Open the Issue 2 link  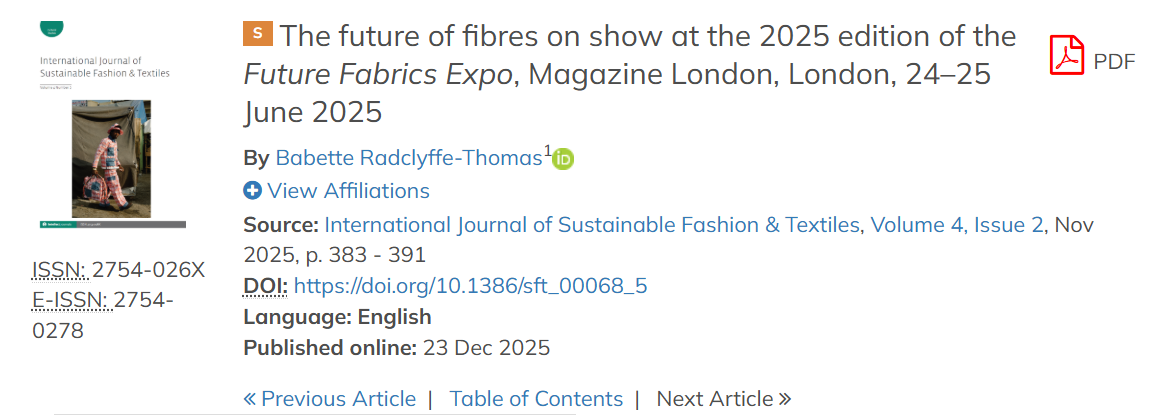point(1008,224)
